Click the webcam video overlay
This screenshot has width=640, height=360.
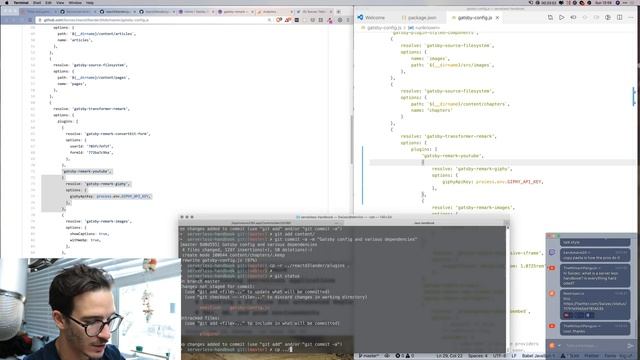[90, 309]
